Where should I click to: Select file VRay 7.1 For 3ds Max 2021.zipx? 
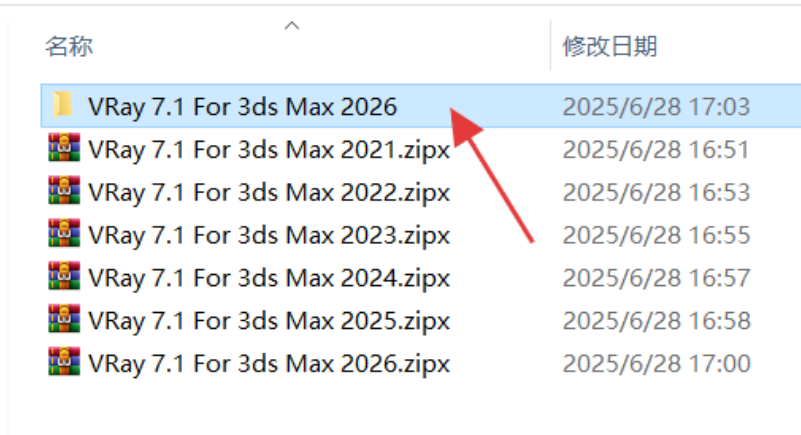[x=269, y=150]
